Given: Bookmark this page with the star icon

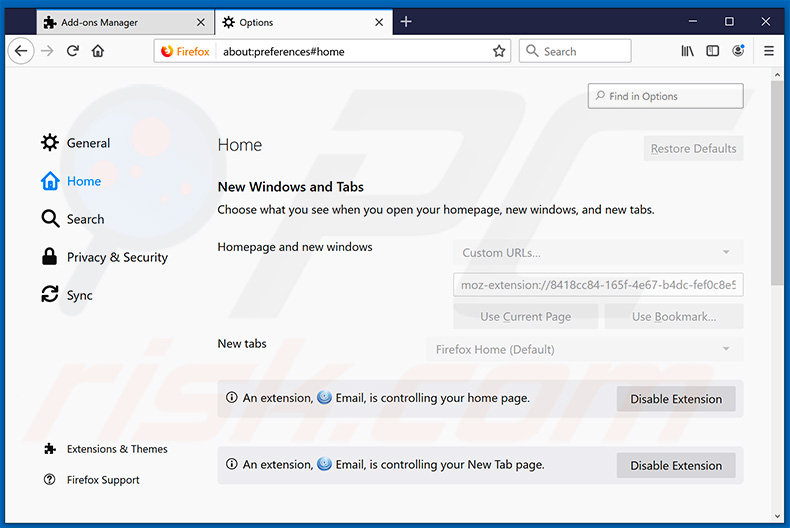Looking at the screenshot, I should [499, 51].
